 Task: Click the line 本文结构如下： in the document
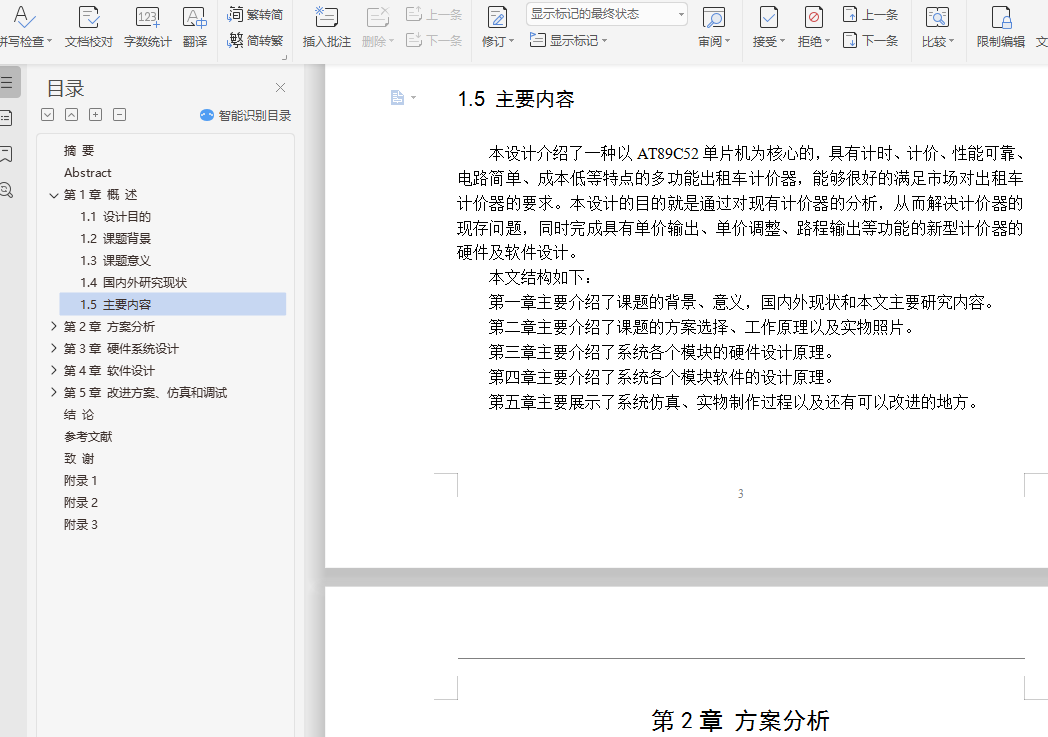tap(541, 277)
